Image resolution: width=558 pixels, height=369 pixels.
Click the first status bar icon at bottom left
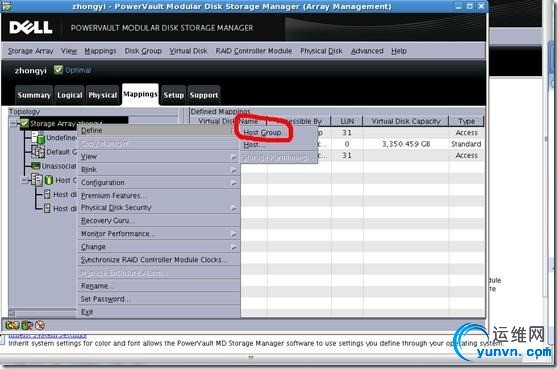click(12, 325)
